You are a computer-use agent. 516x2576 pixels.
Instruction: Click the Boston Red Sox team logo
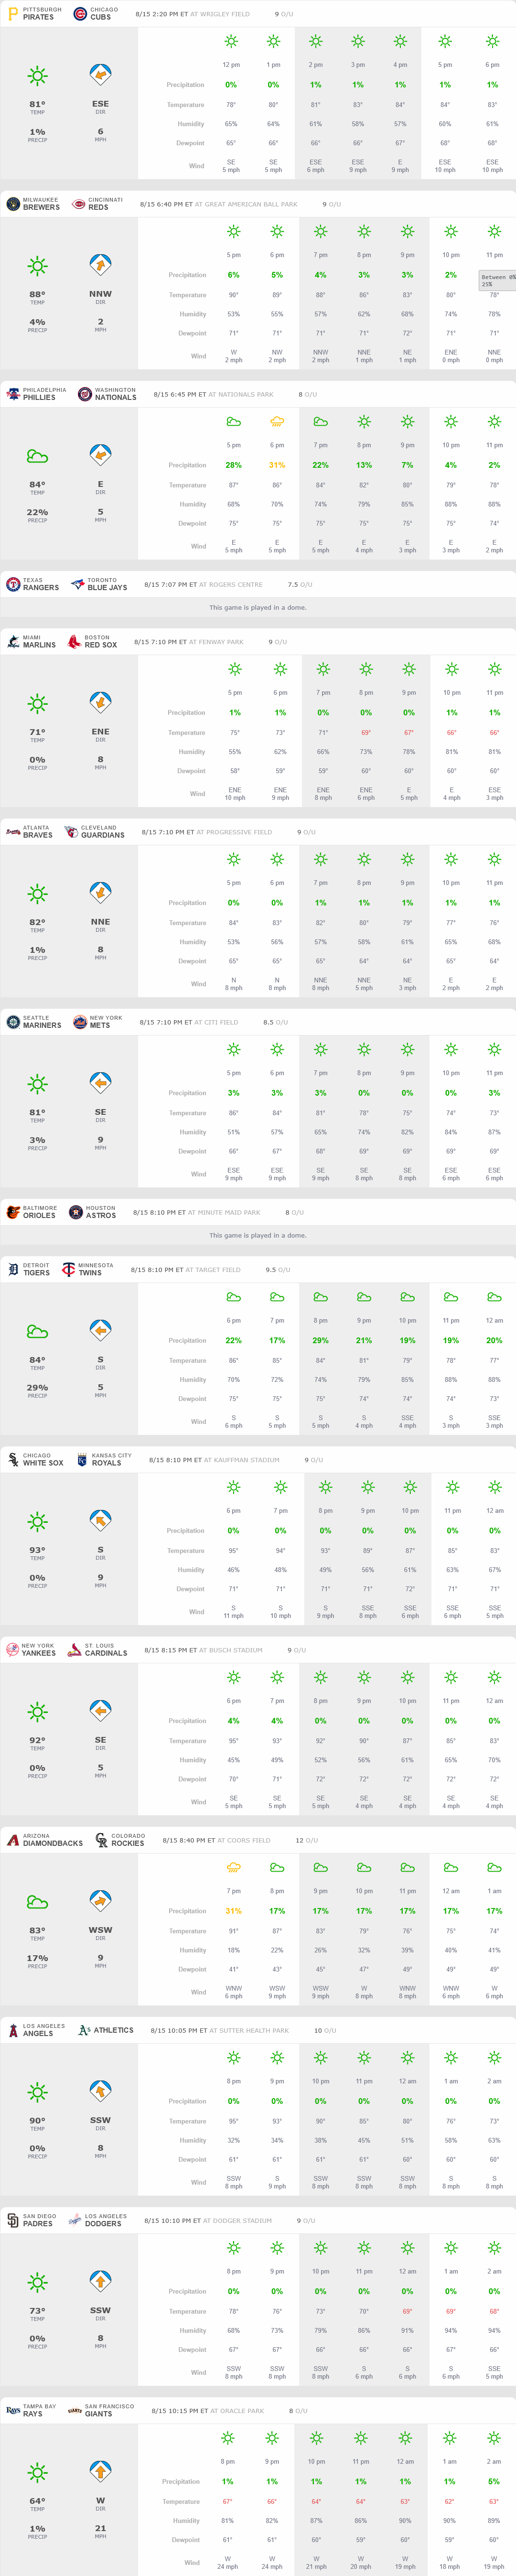tap(74, 642)
